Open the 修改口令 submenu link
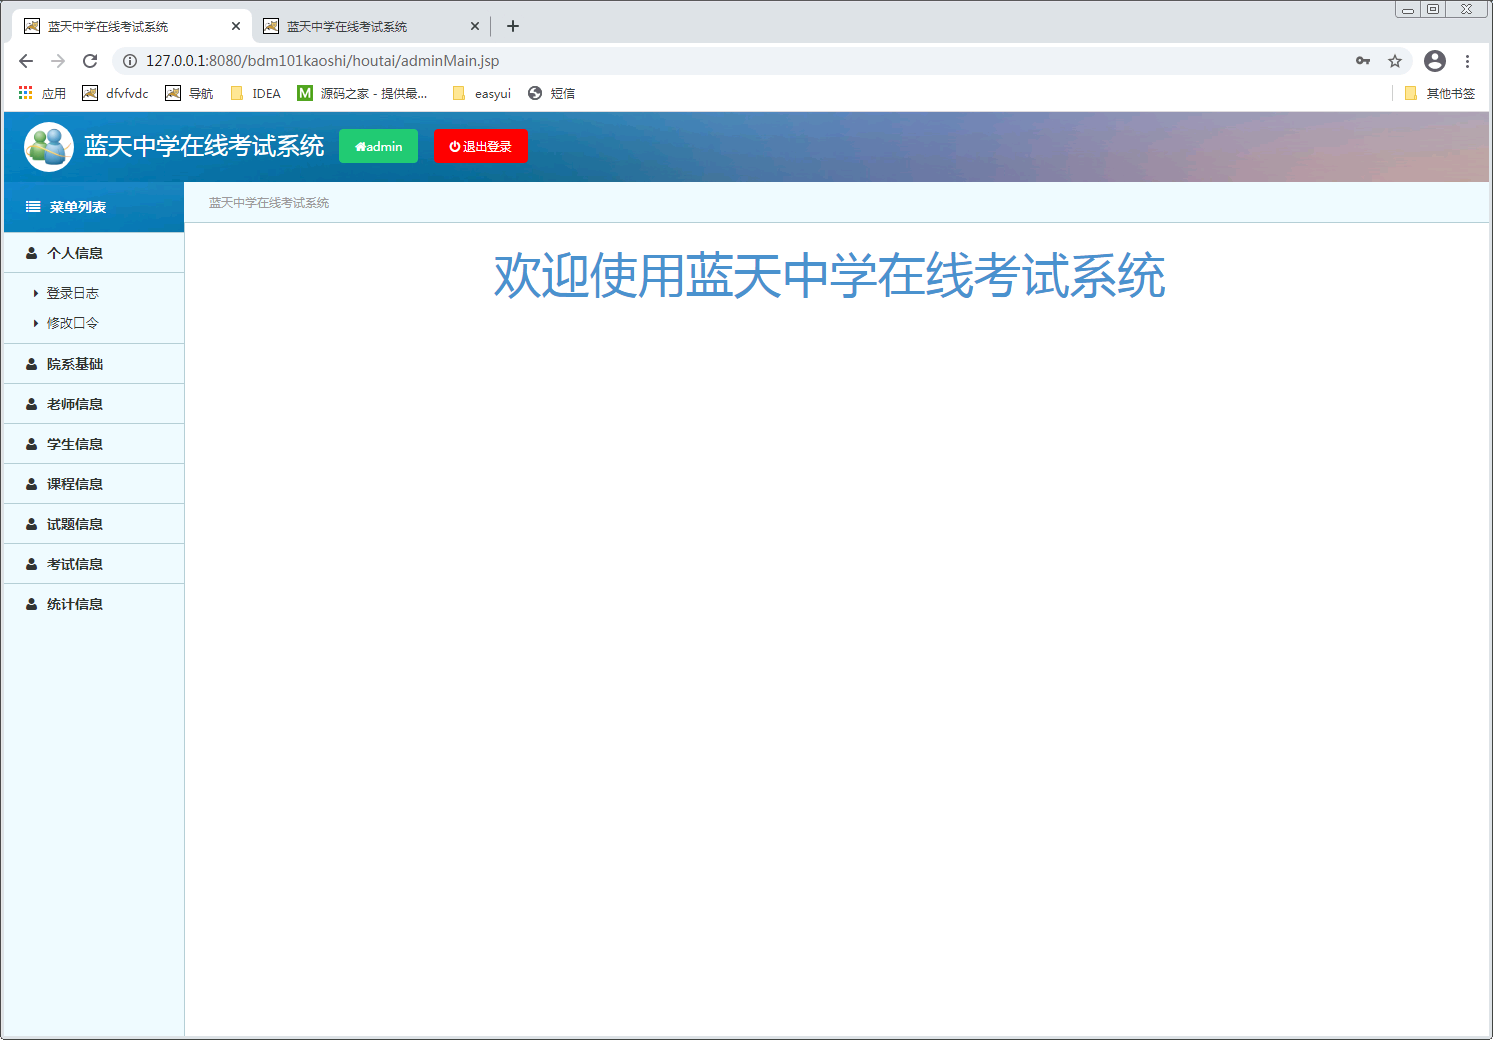The width and height of the screenshot is (1493, 1040). (73, 323)
